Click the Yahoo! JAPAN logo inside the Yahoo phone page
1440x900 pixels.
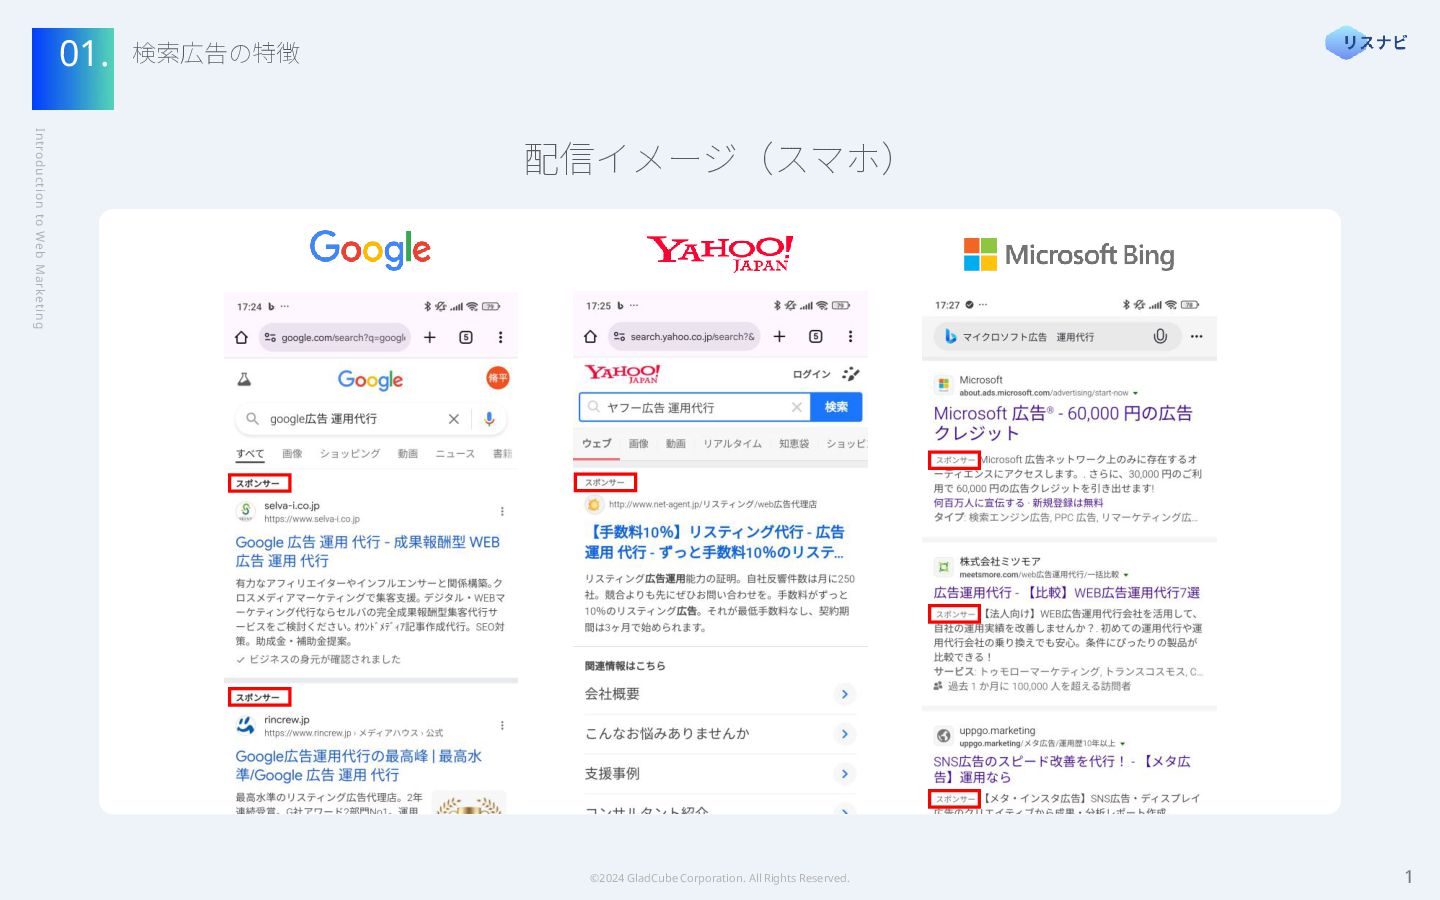click(623, 374)
